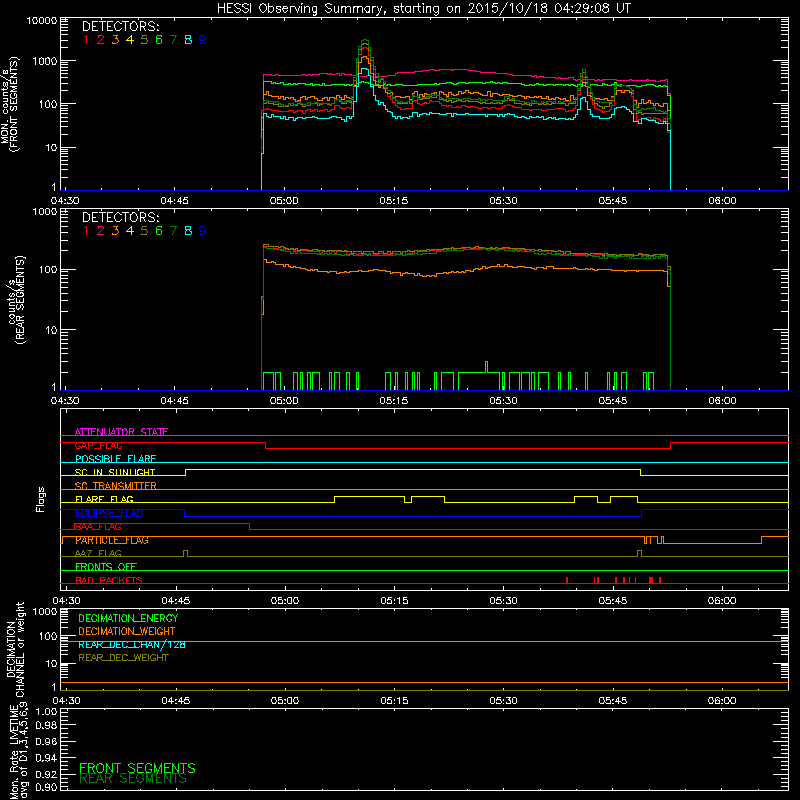Click the 05:00 time label under the decimation panel
The height and width of the screenshot is (800, 800).
click(285, 701)
